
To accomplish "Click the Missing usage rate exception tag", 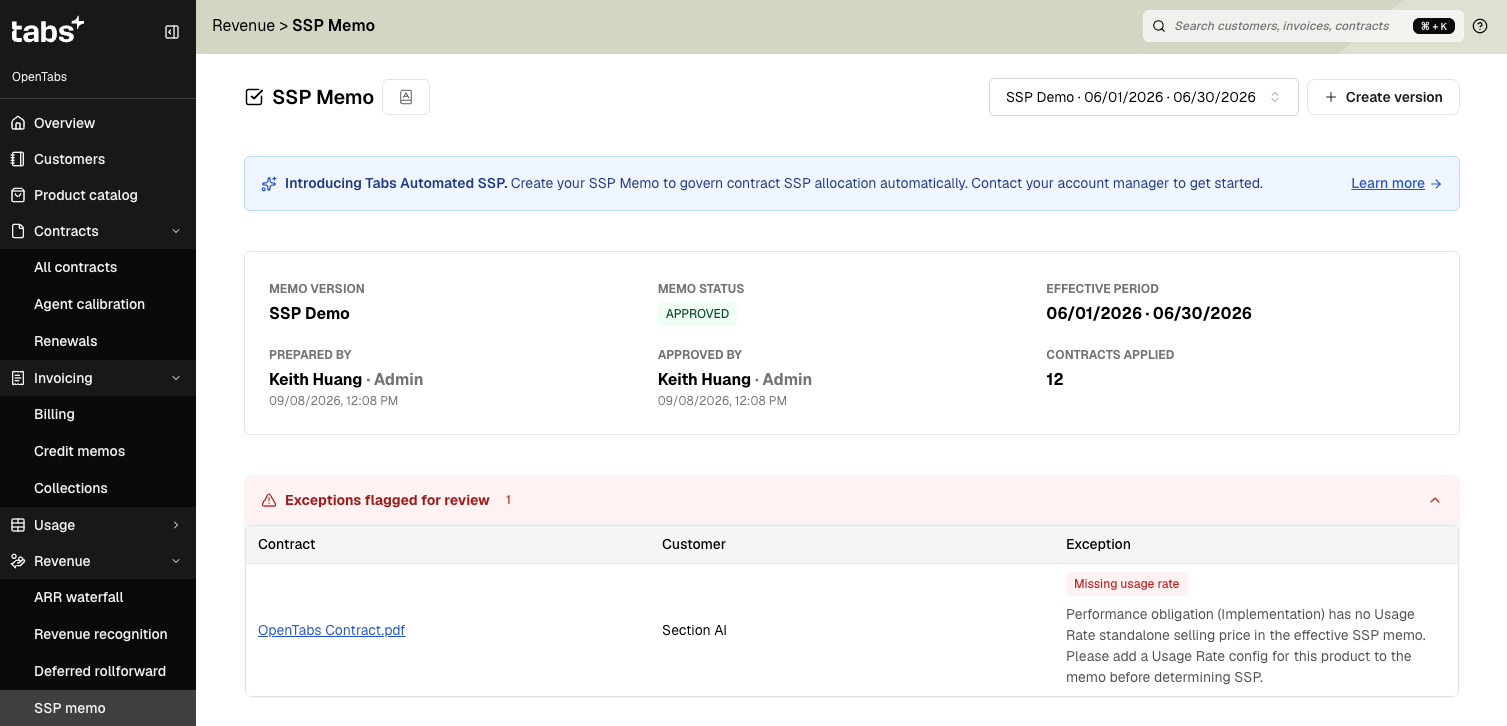I will [x=1126, y=584].
